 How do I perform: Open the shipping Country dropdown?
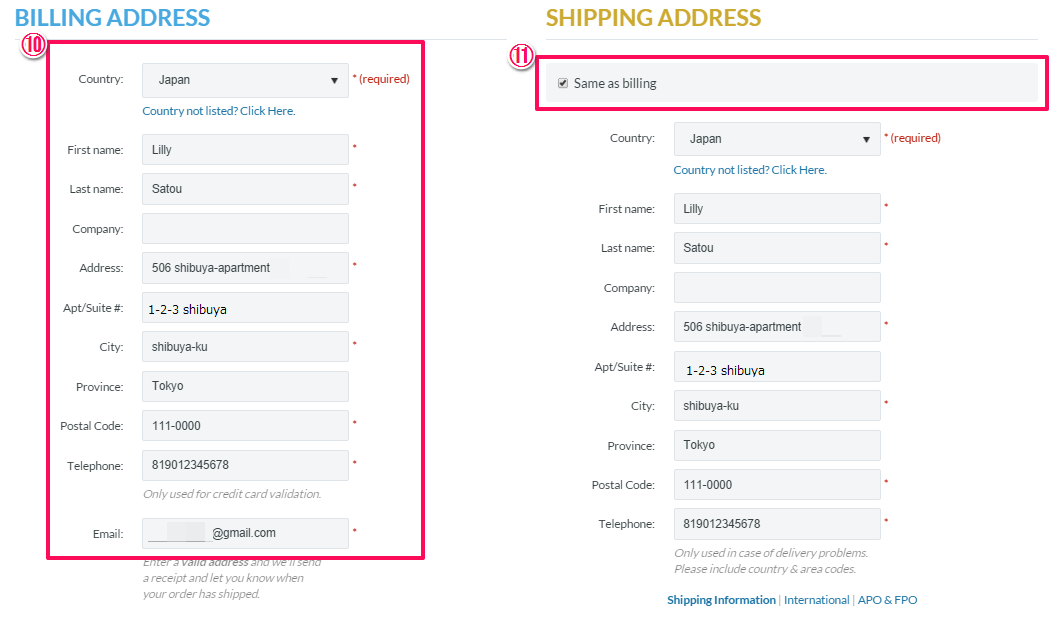776,139
